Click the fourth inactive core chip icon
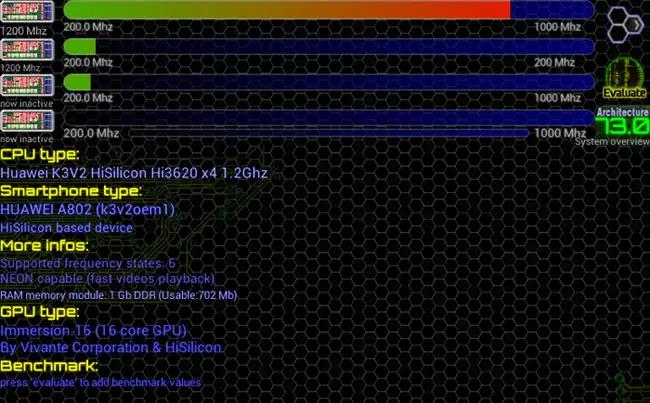 [27, 121]
